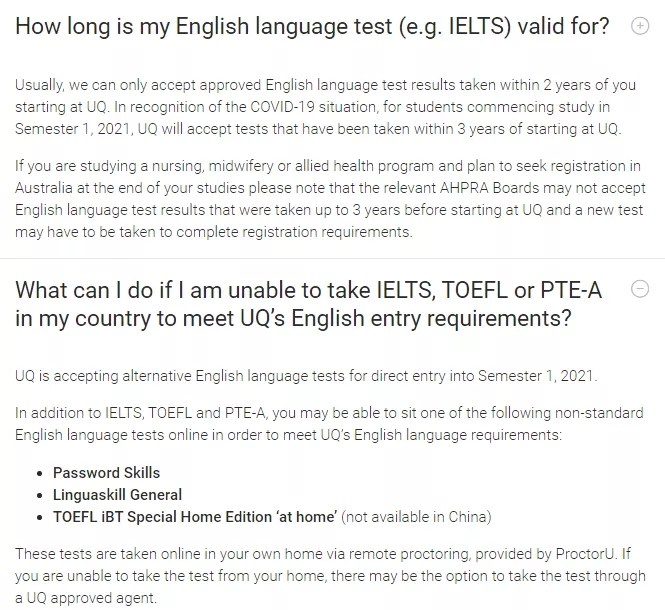Click the paragraph starting 'In addition to IELTS, TOEFL'
The image size is (665, 610).
(330, 424)
